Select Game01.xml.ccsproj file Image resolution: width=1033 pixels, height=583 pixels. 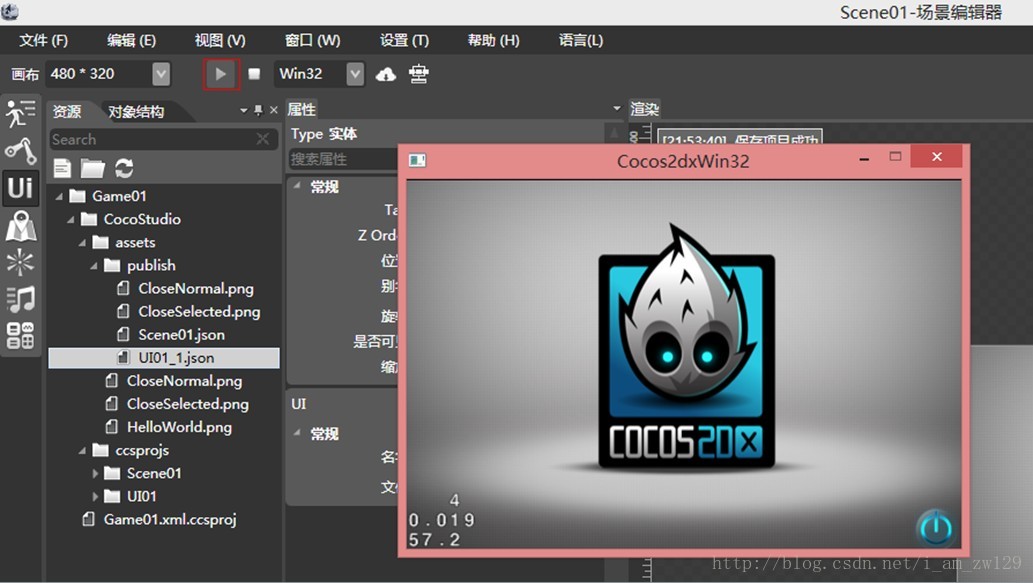point(169,519)
